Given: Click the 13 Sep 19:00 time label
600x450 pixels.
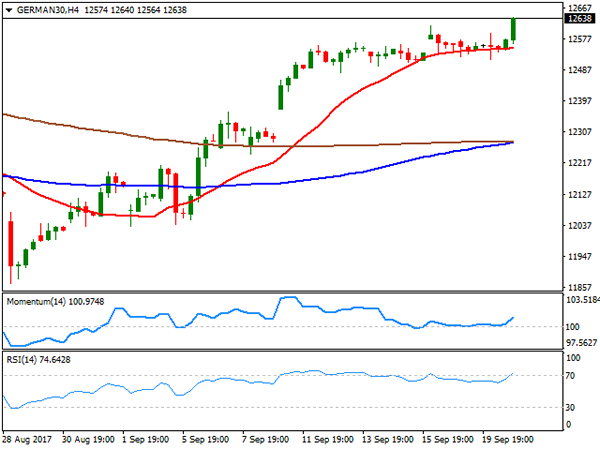Looking at the screenshot, I should tap(388, 439).
